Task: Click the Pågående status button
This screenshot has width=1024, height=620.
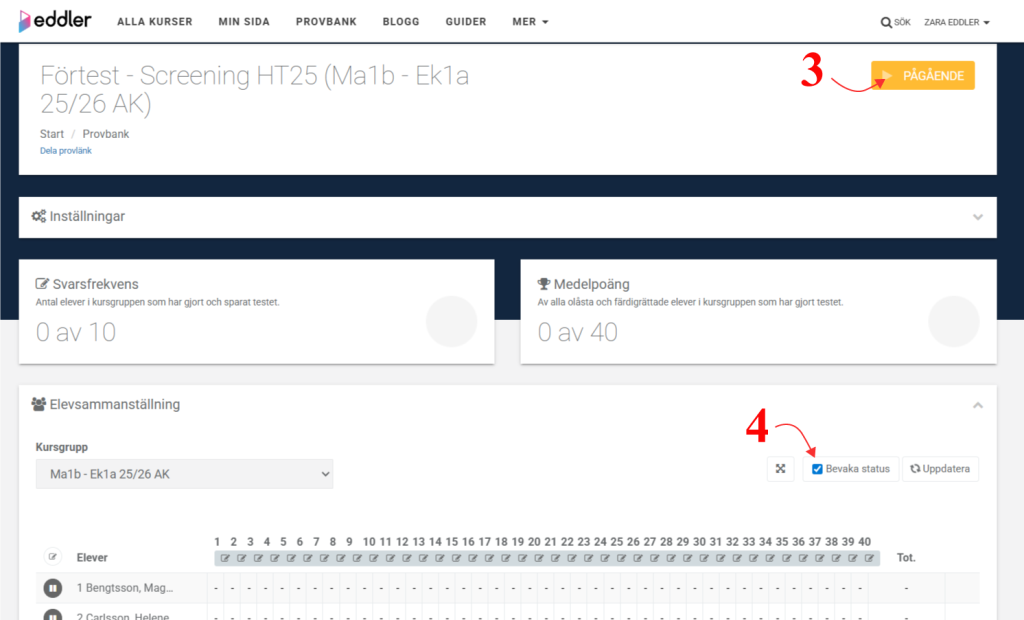Action: [922, 76]
